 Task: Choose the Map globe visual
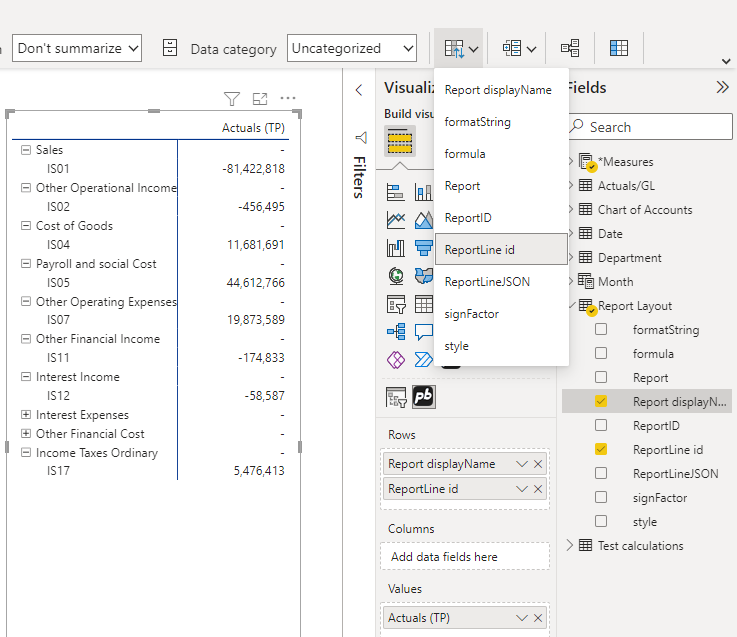(x=396, y=276)
